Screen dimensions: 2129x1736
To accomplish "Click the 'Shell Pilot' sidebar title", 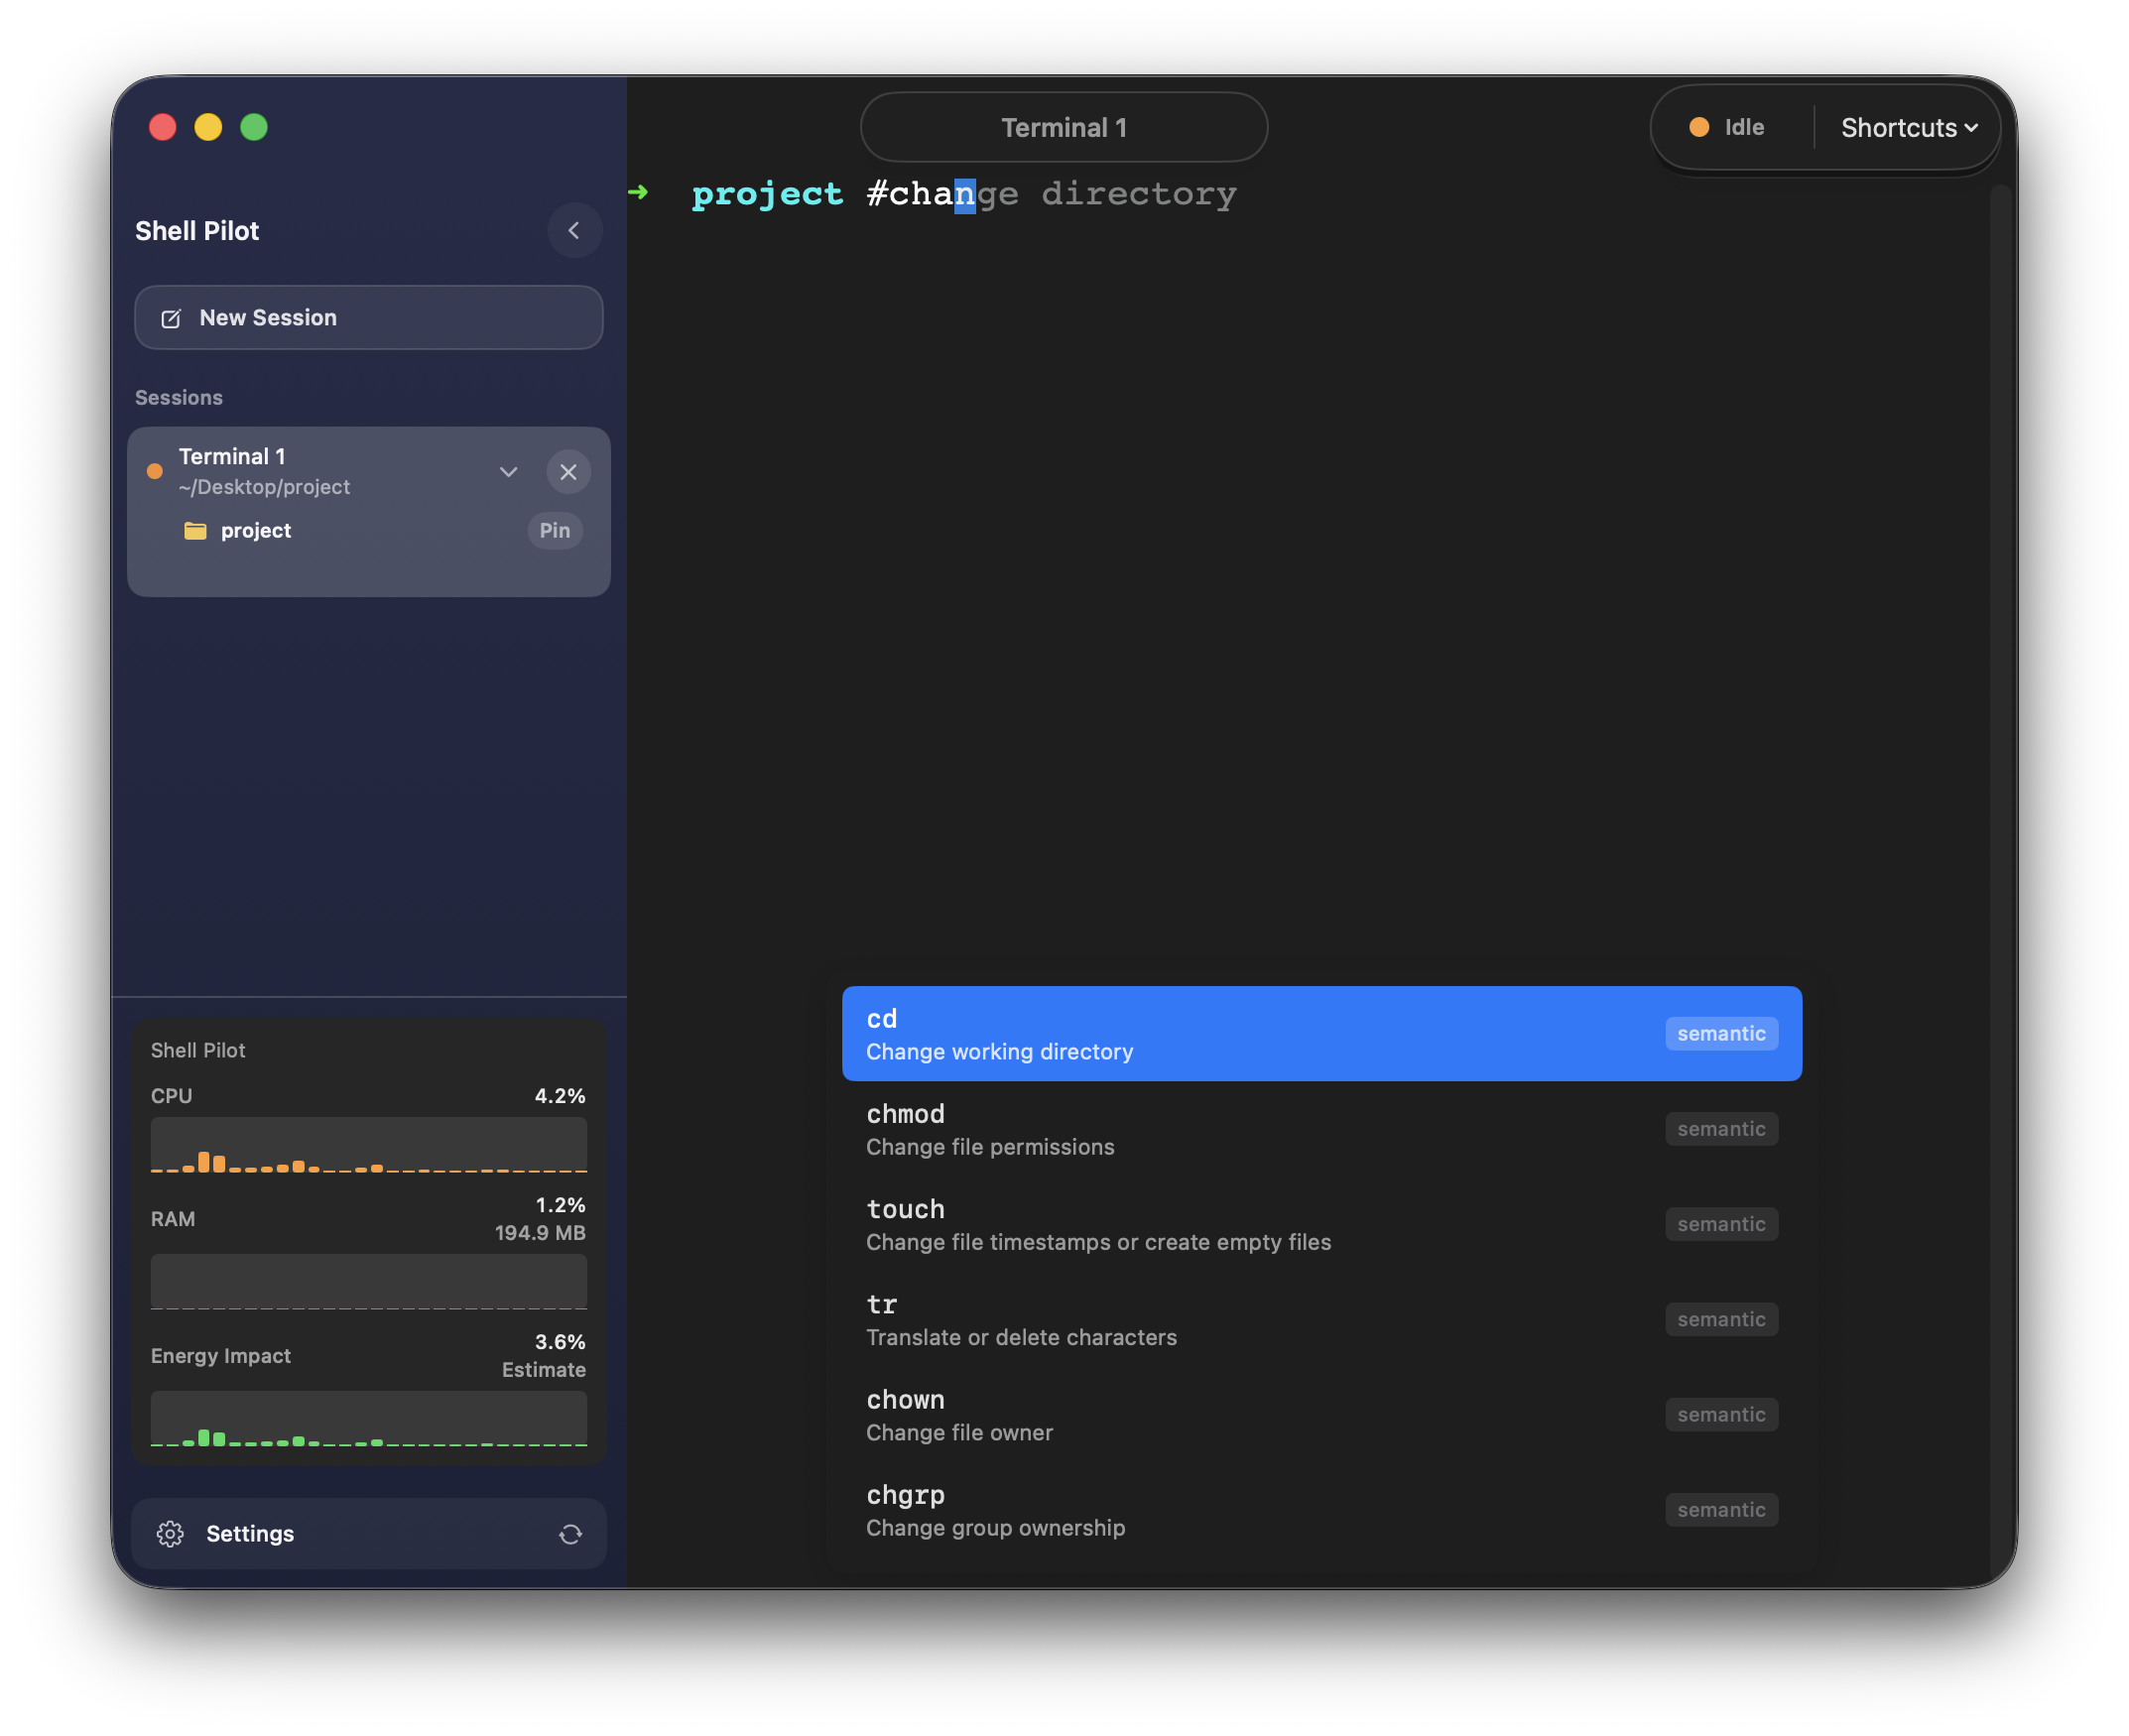I will click(197, 231).
